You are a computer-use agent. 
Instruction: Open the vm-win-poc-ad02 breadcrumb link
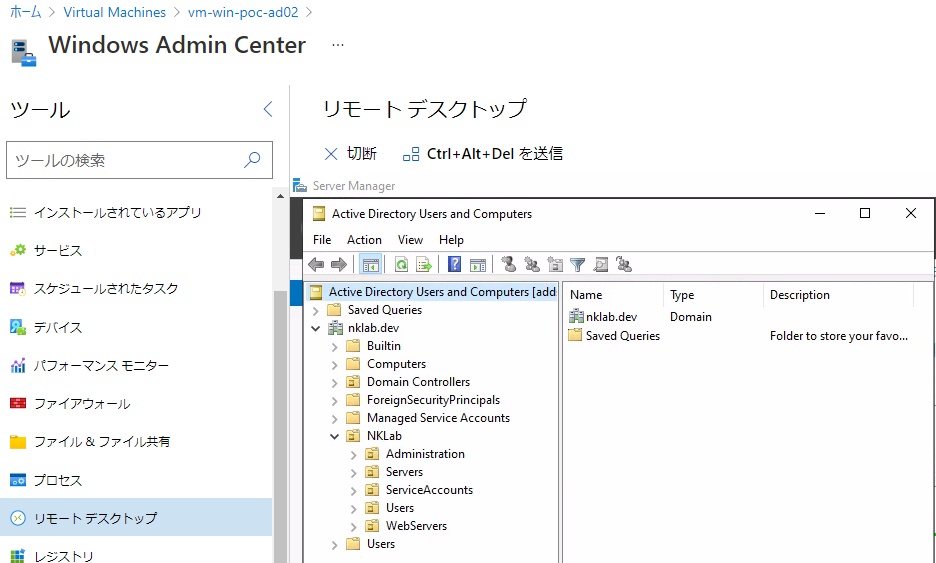(x=243, y=12)
